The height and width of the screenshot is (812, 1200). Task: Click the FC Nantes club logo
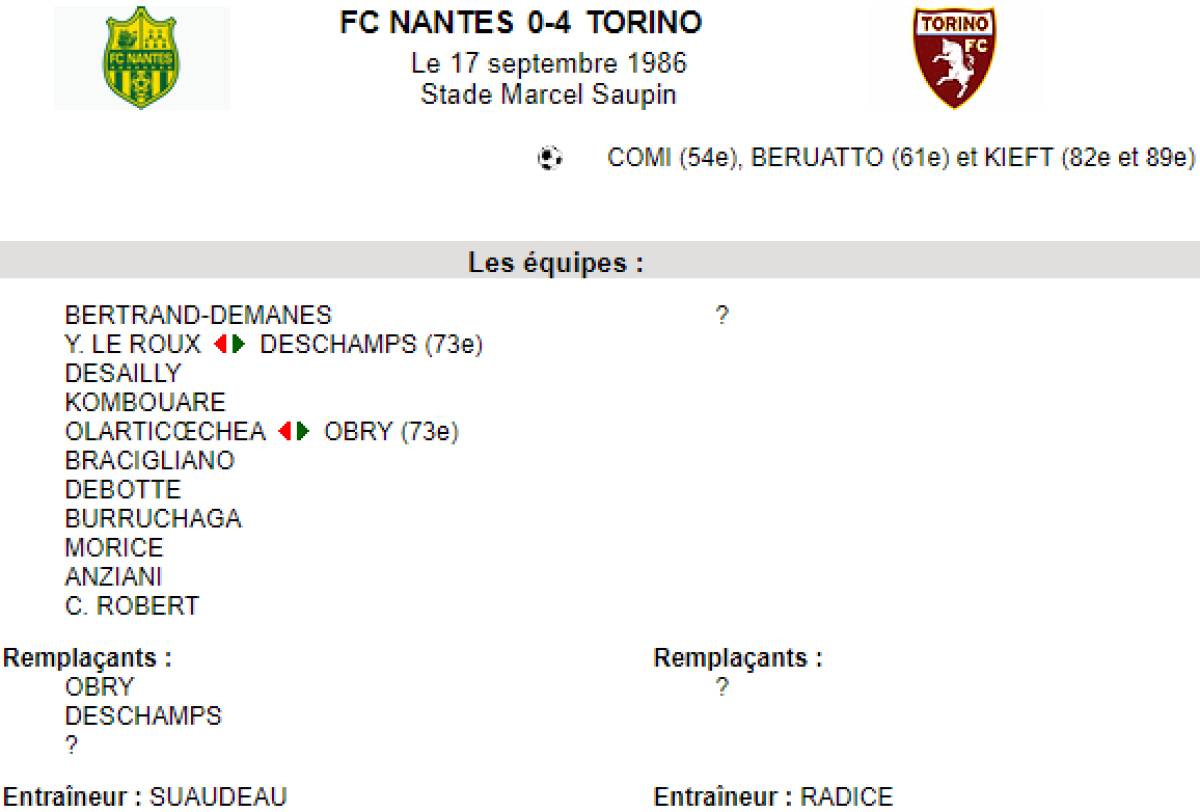click(141, 58)
